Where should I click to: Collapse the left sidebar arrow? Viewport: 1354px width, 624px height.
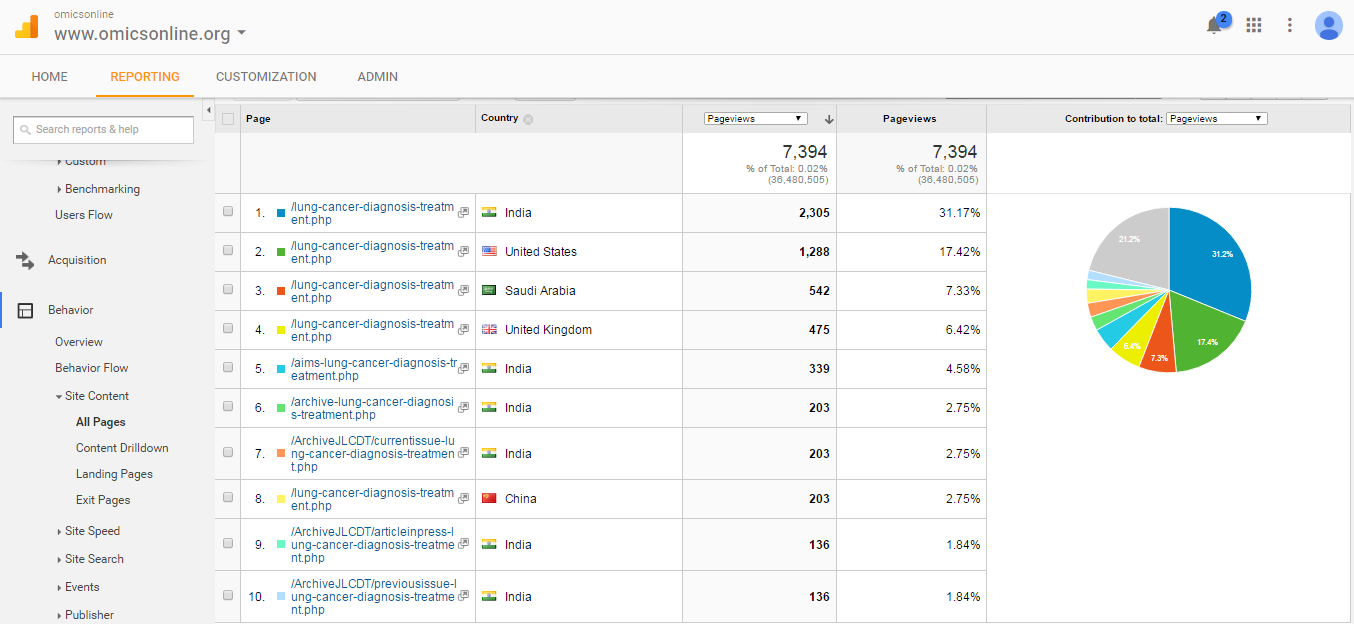[x=208, y=109]
